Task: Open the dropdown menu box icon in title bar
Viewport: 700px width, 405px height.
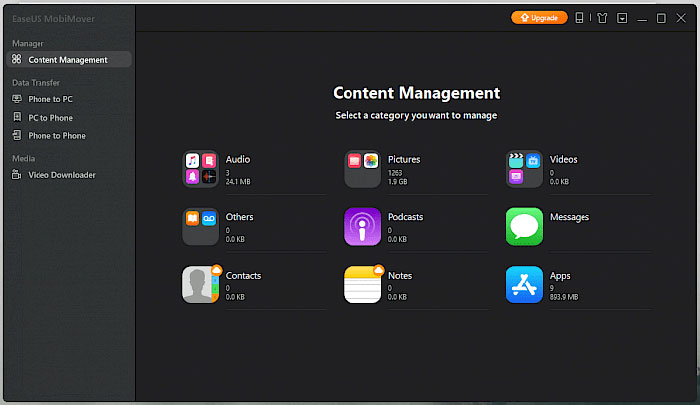Action: click(x=622, y=18)
